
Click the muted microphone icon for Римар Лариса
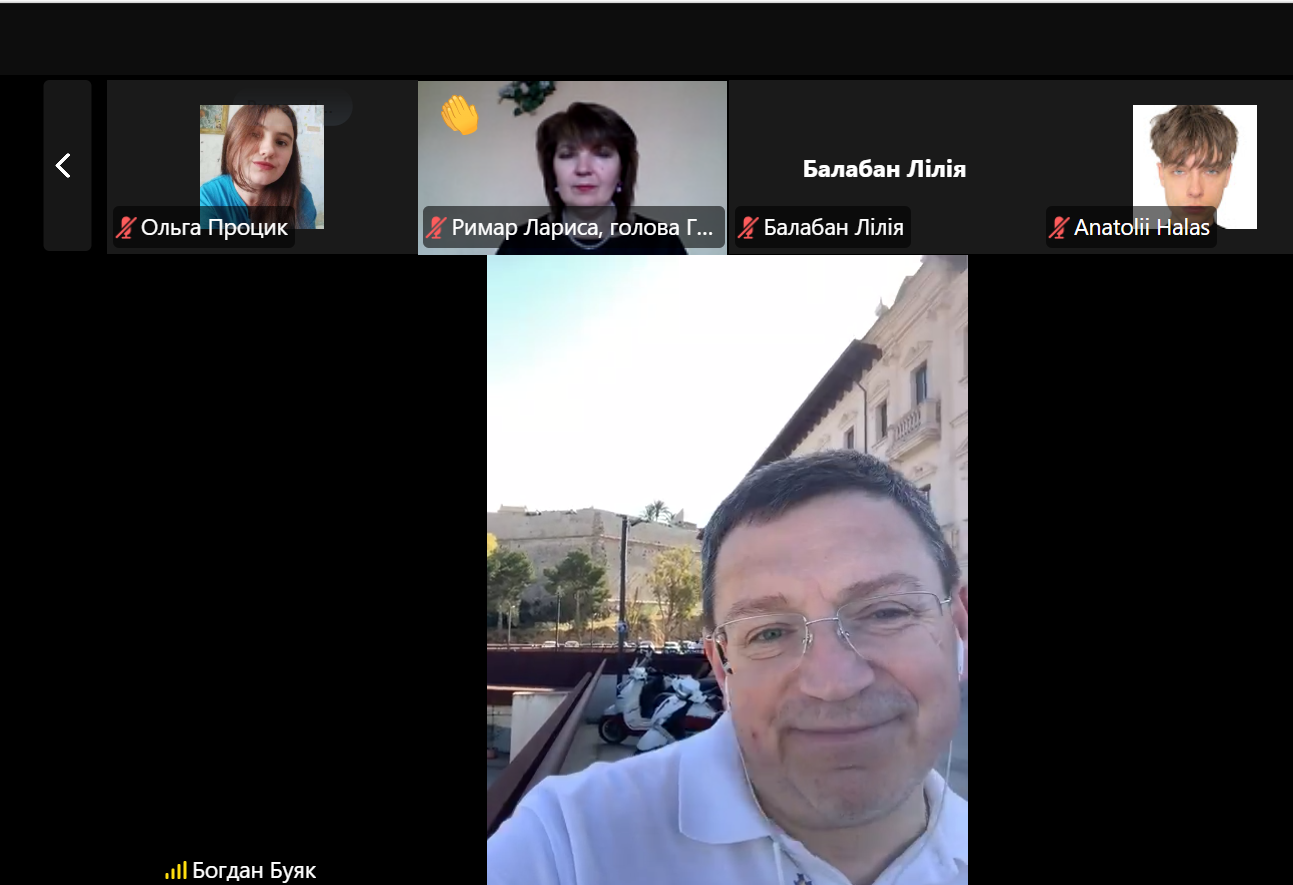[436, 228]
